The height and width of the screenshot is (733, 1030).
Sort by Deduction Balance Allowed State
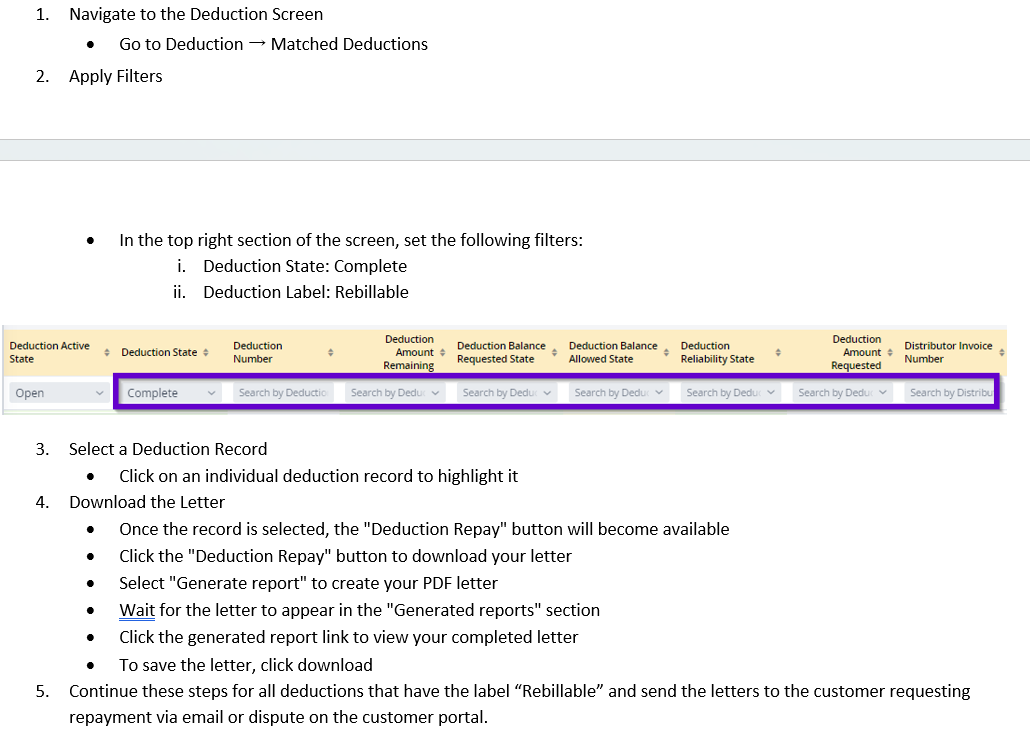pos(666,353)
